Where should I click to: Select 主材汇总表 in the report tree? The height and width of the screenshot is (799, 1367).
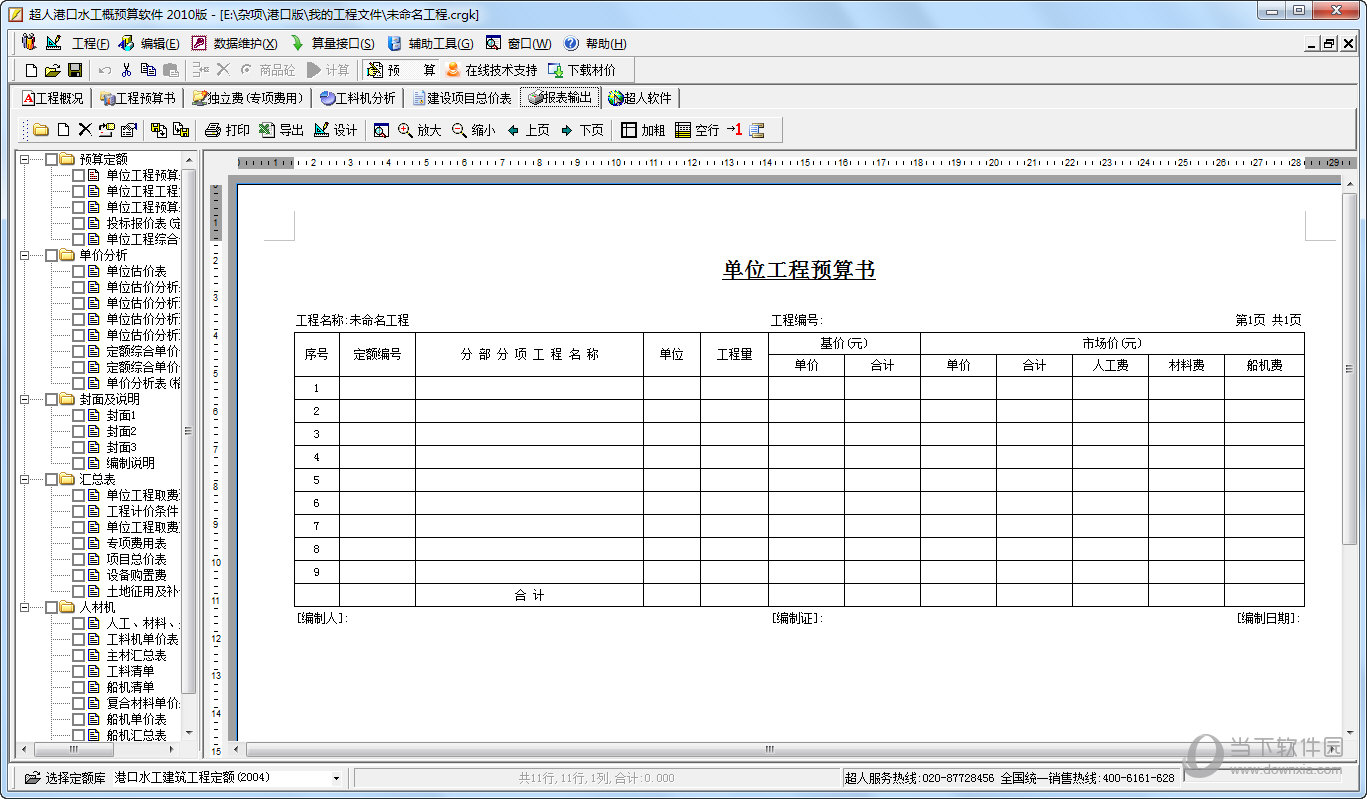(136, 655)
